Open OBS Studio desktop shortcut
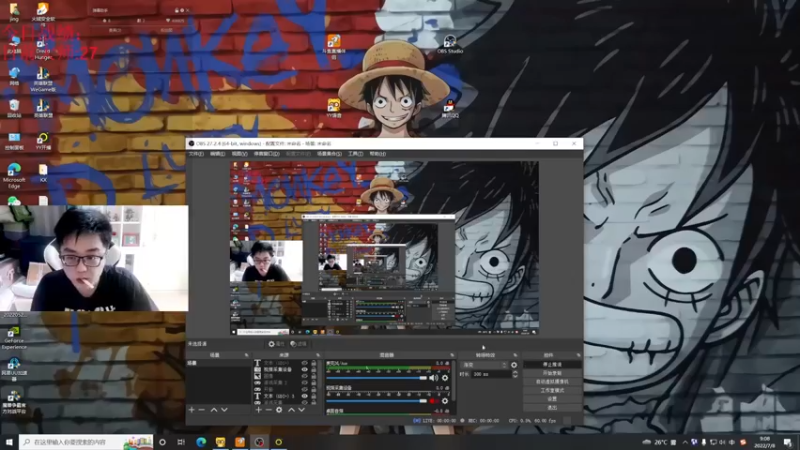 tap(449, 44)
